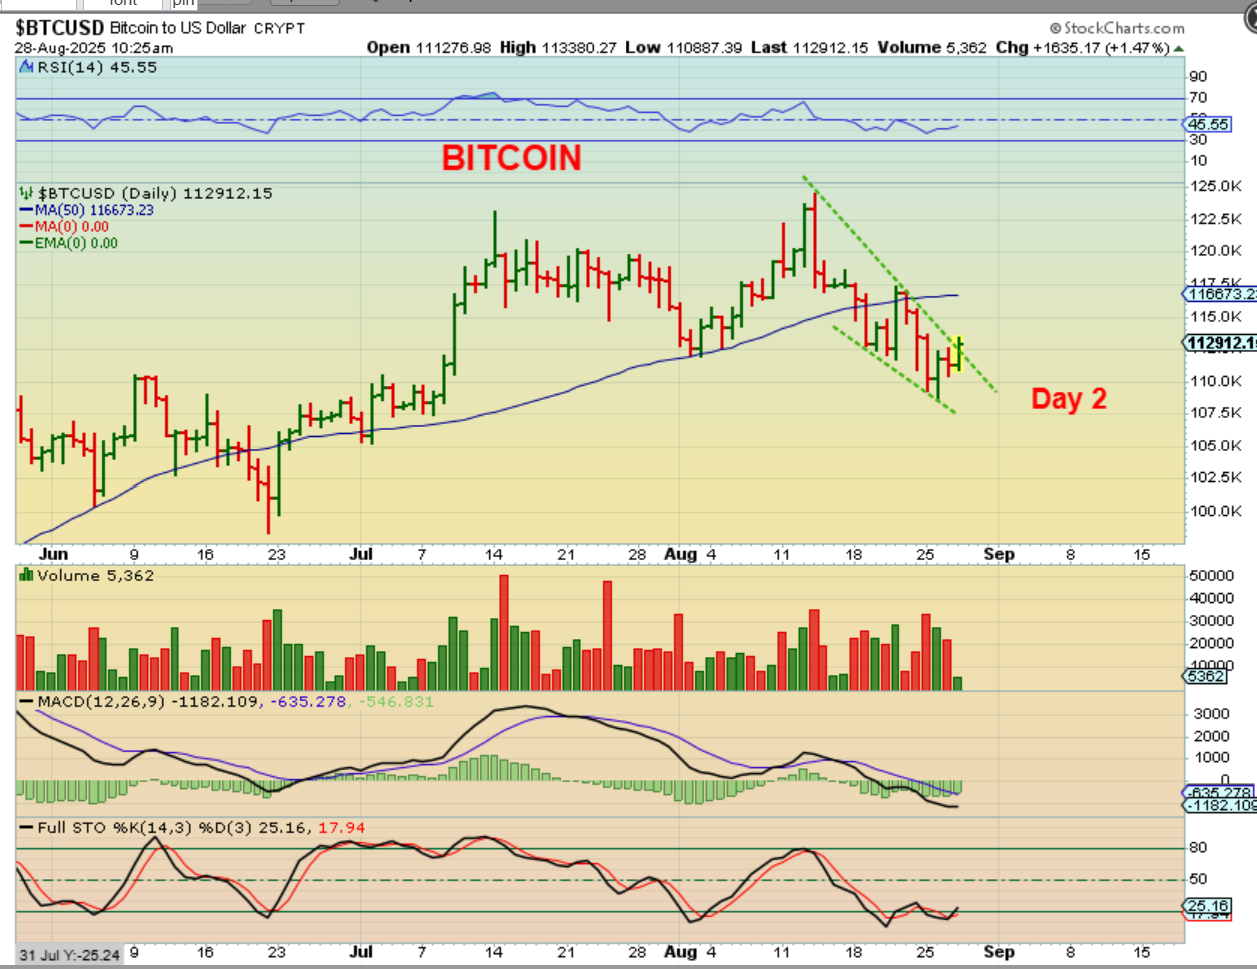Click the "31 Jul Y:-25.24" cursor readout
The width and height of the screenshot is (1257, 969).
click(x=70, y=954)
